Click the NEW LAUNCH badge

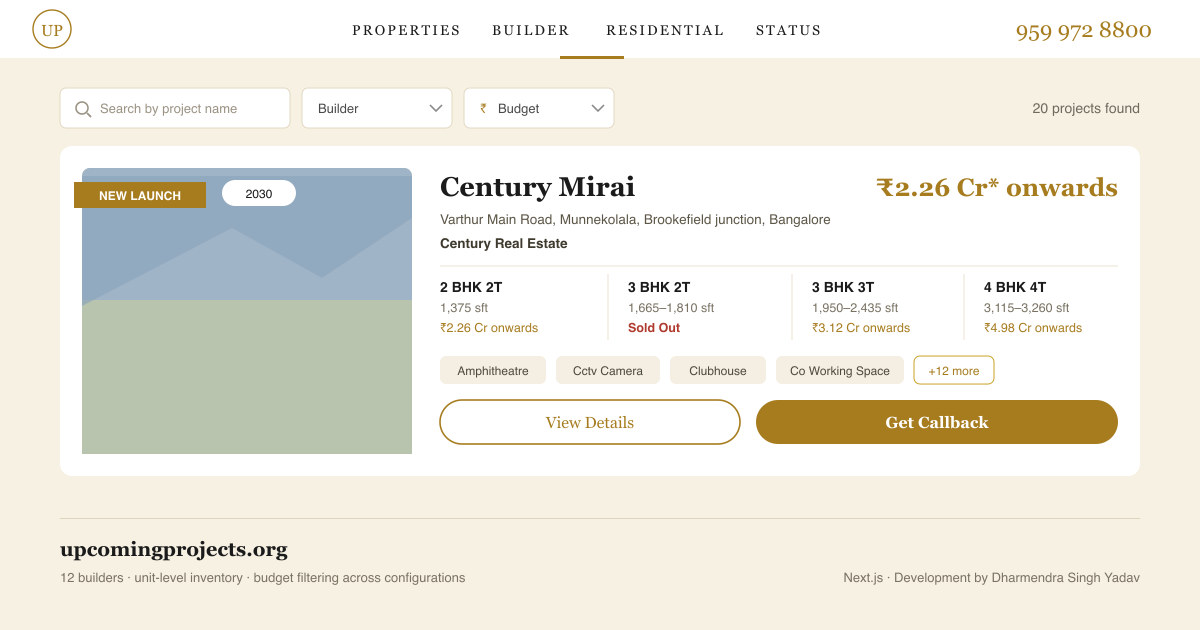(140, 195)
